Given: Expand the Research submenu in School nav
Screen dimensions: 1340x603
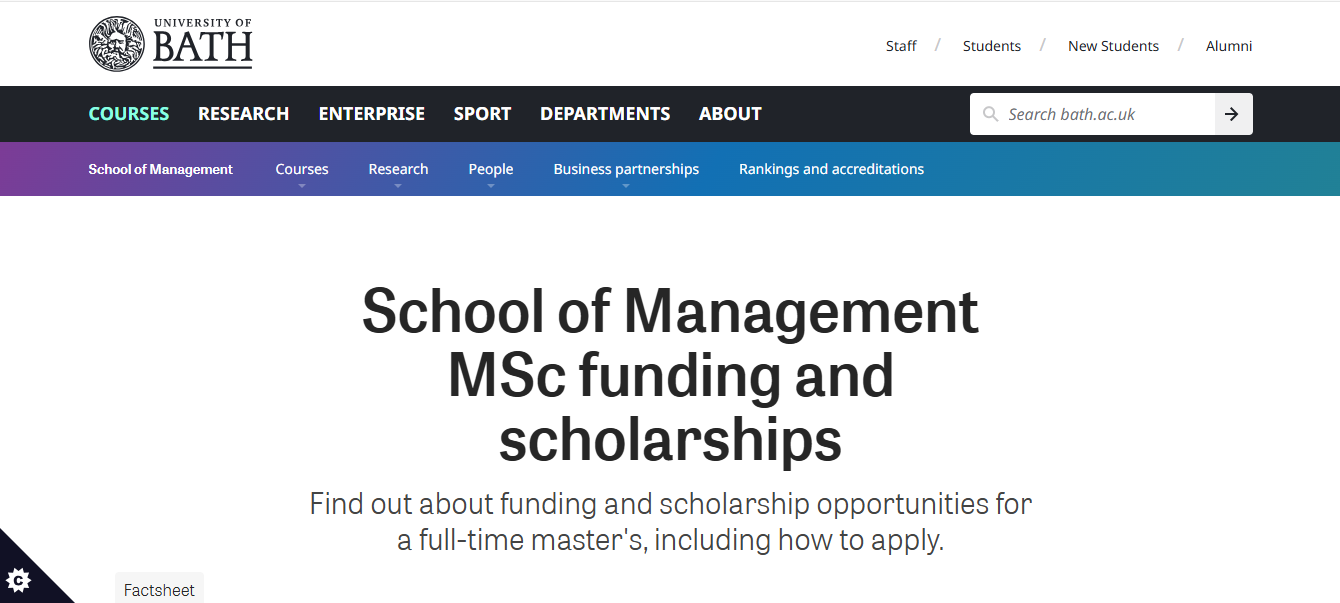Looking at the screenshot, I should (398, 185).
